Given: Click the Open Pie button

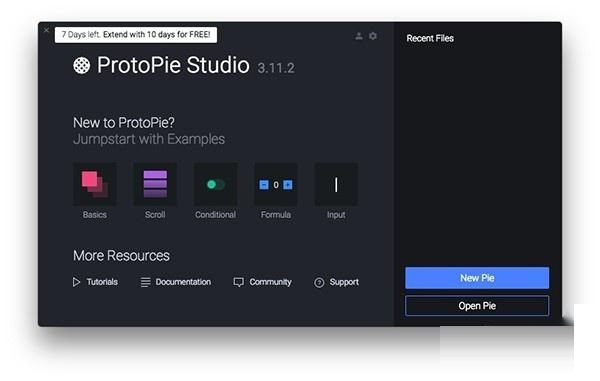Looking at the screenshot, I should [x=477, y=306].
